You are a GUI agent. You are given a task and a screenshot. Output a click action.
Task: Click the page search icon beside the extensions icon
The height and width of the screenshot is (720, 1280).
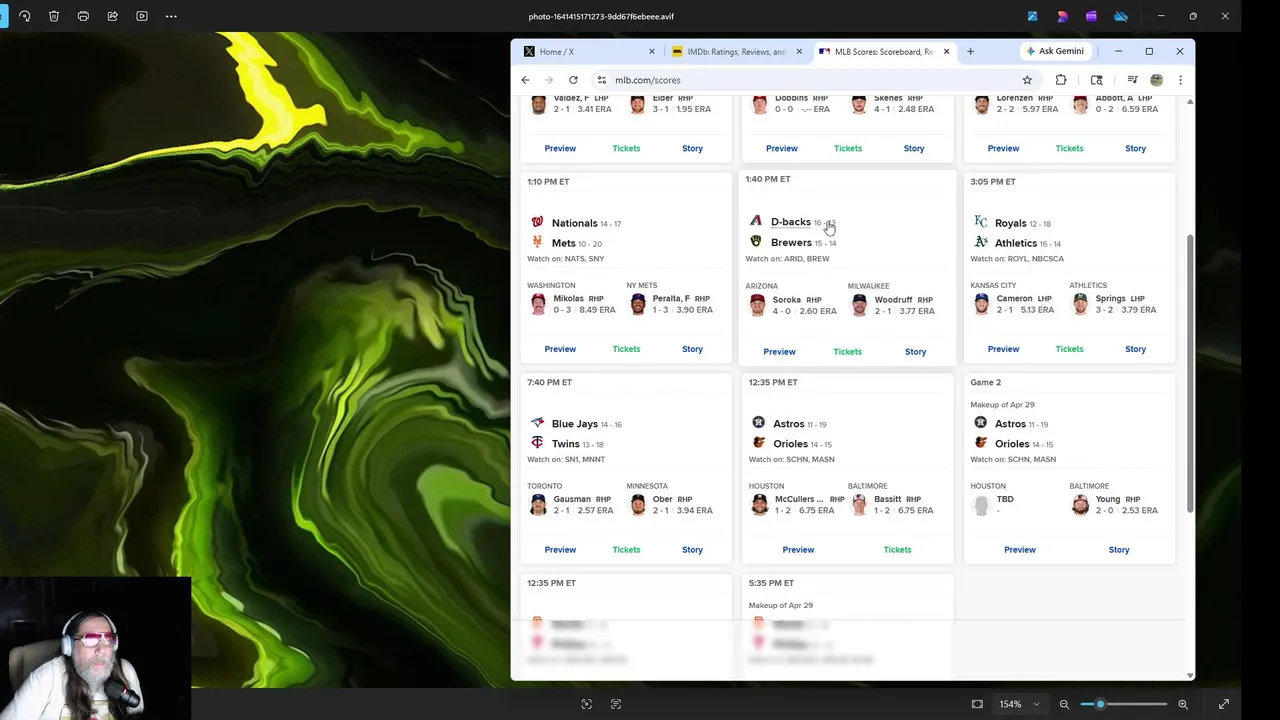point(1097,80)
